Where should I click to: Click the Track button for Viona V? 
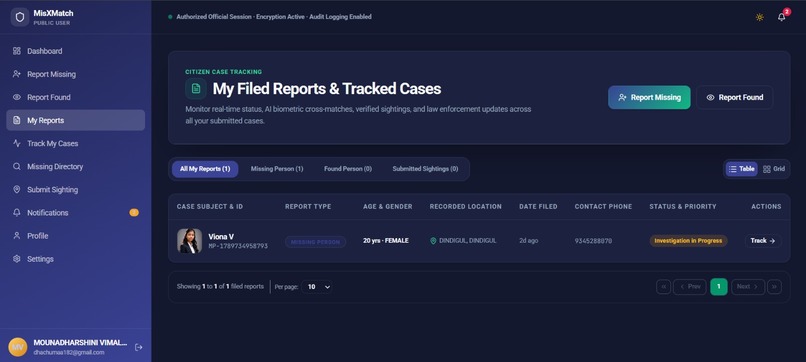coord(763,241)
